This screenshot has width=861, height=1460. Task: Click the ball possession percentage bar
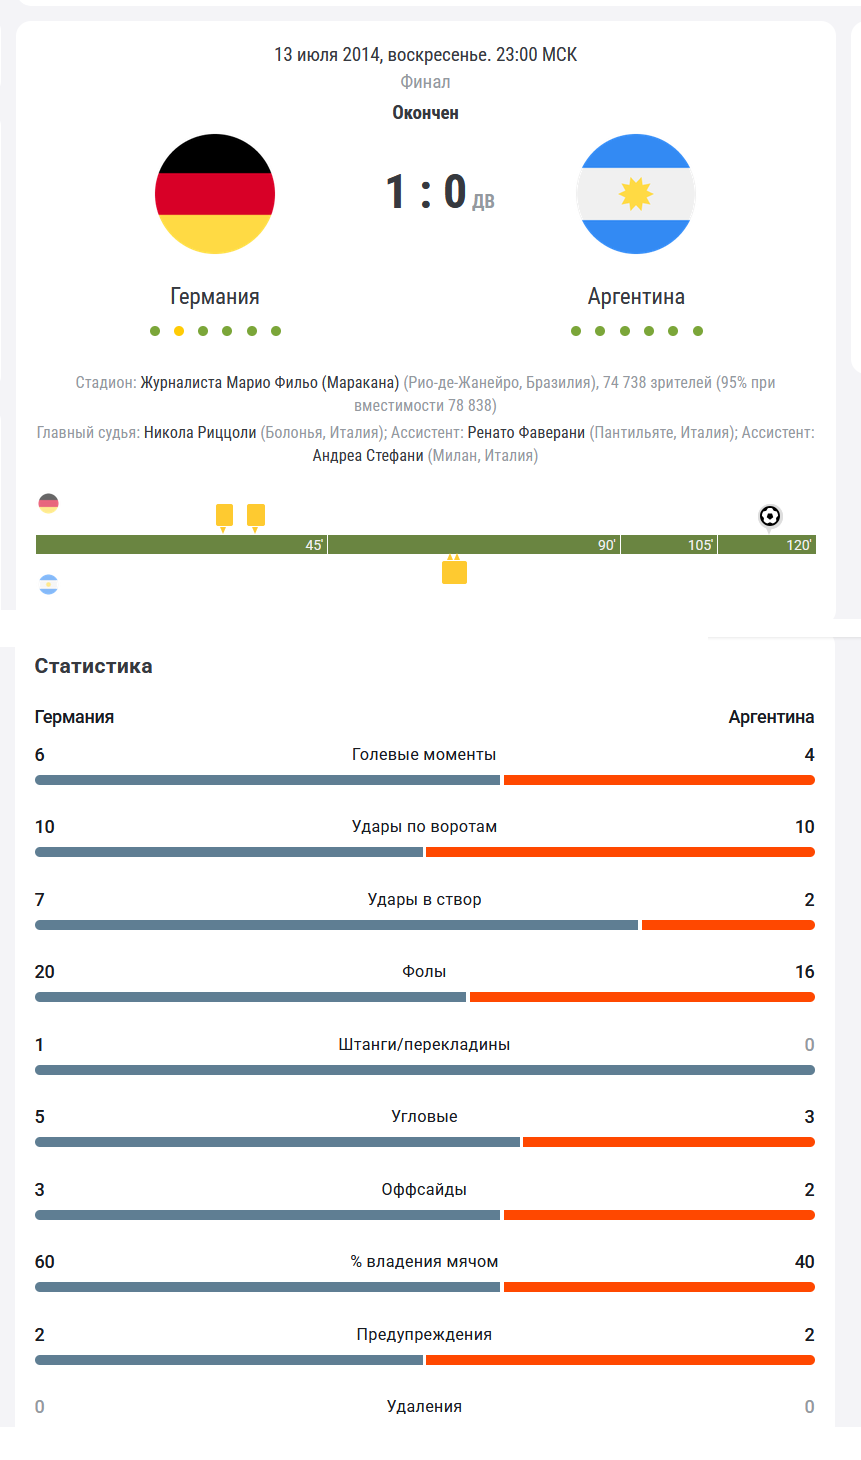pyautogui.click(x=425, y=1287)
